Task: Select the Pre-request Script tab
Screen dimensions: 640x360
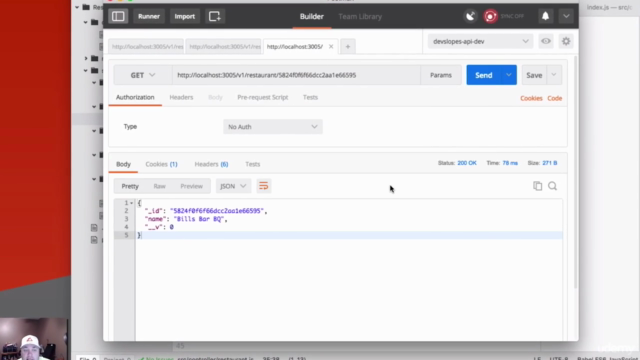Action: (x=262, y=97)
